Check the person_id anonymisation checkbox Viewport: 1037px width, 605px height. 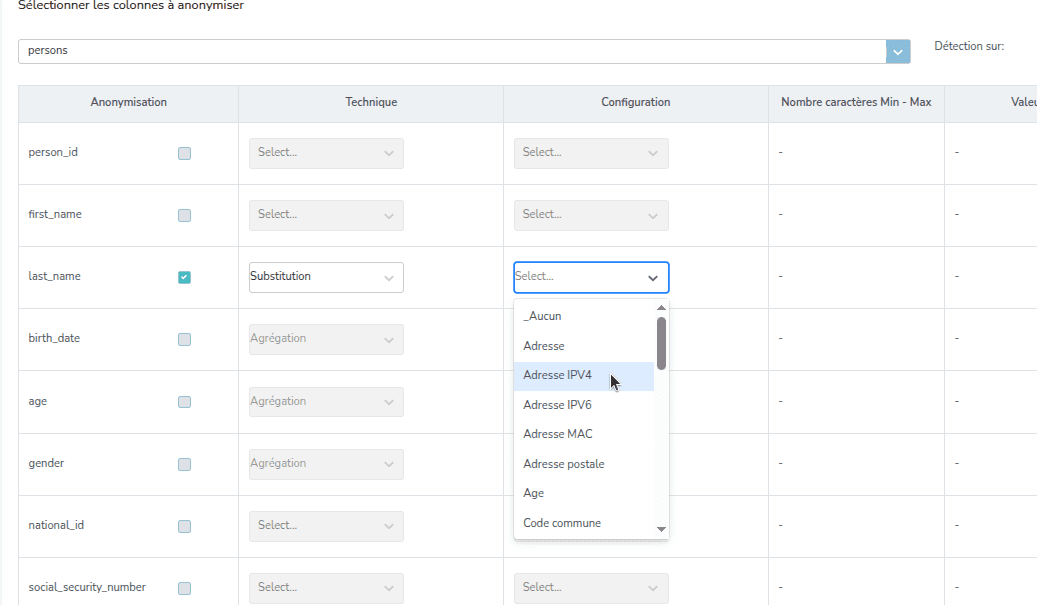(184, 153)
